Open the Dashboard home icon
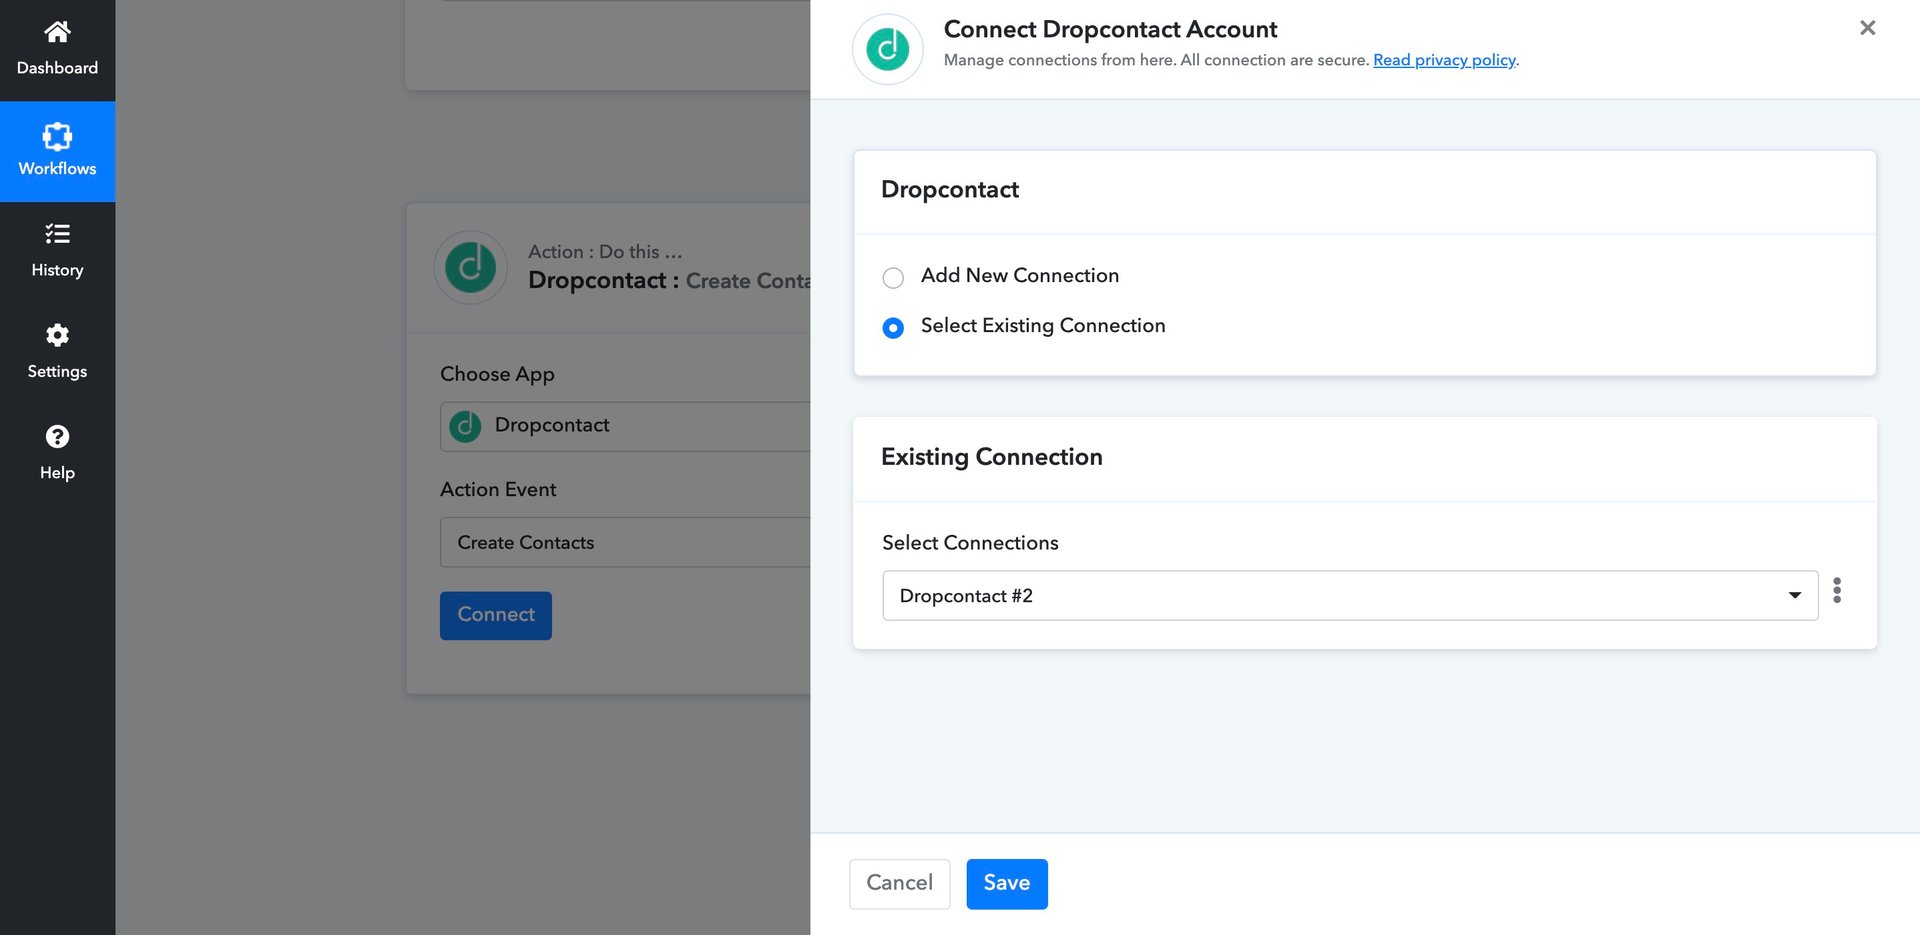The width and height of the screenshot is (1920, 935). tap(57, 32)
